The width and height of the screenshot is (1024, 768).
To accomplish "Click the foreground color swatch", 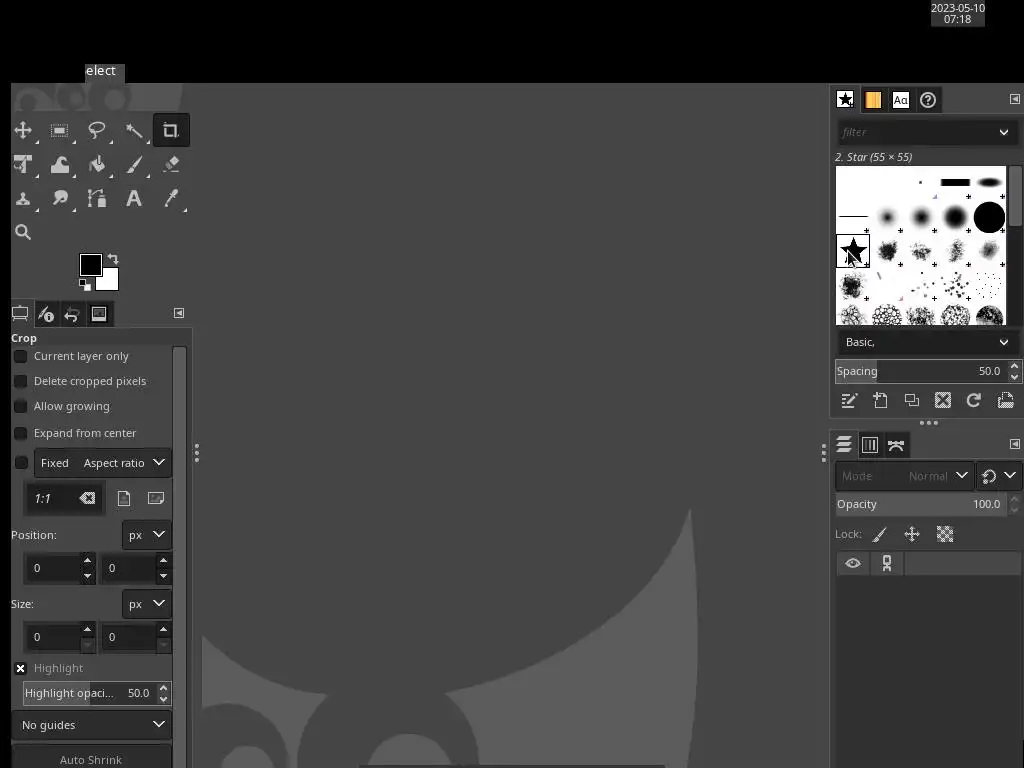I will [x=91, y=265].
